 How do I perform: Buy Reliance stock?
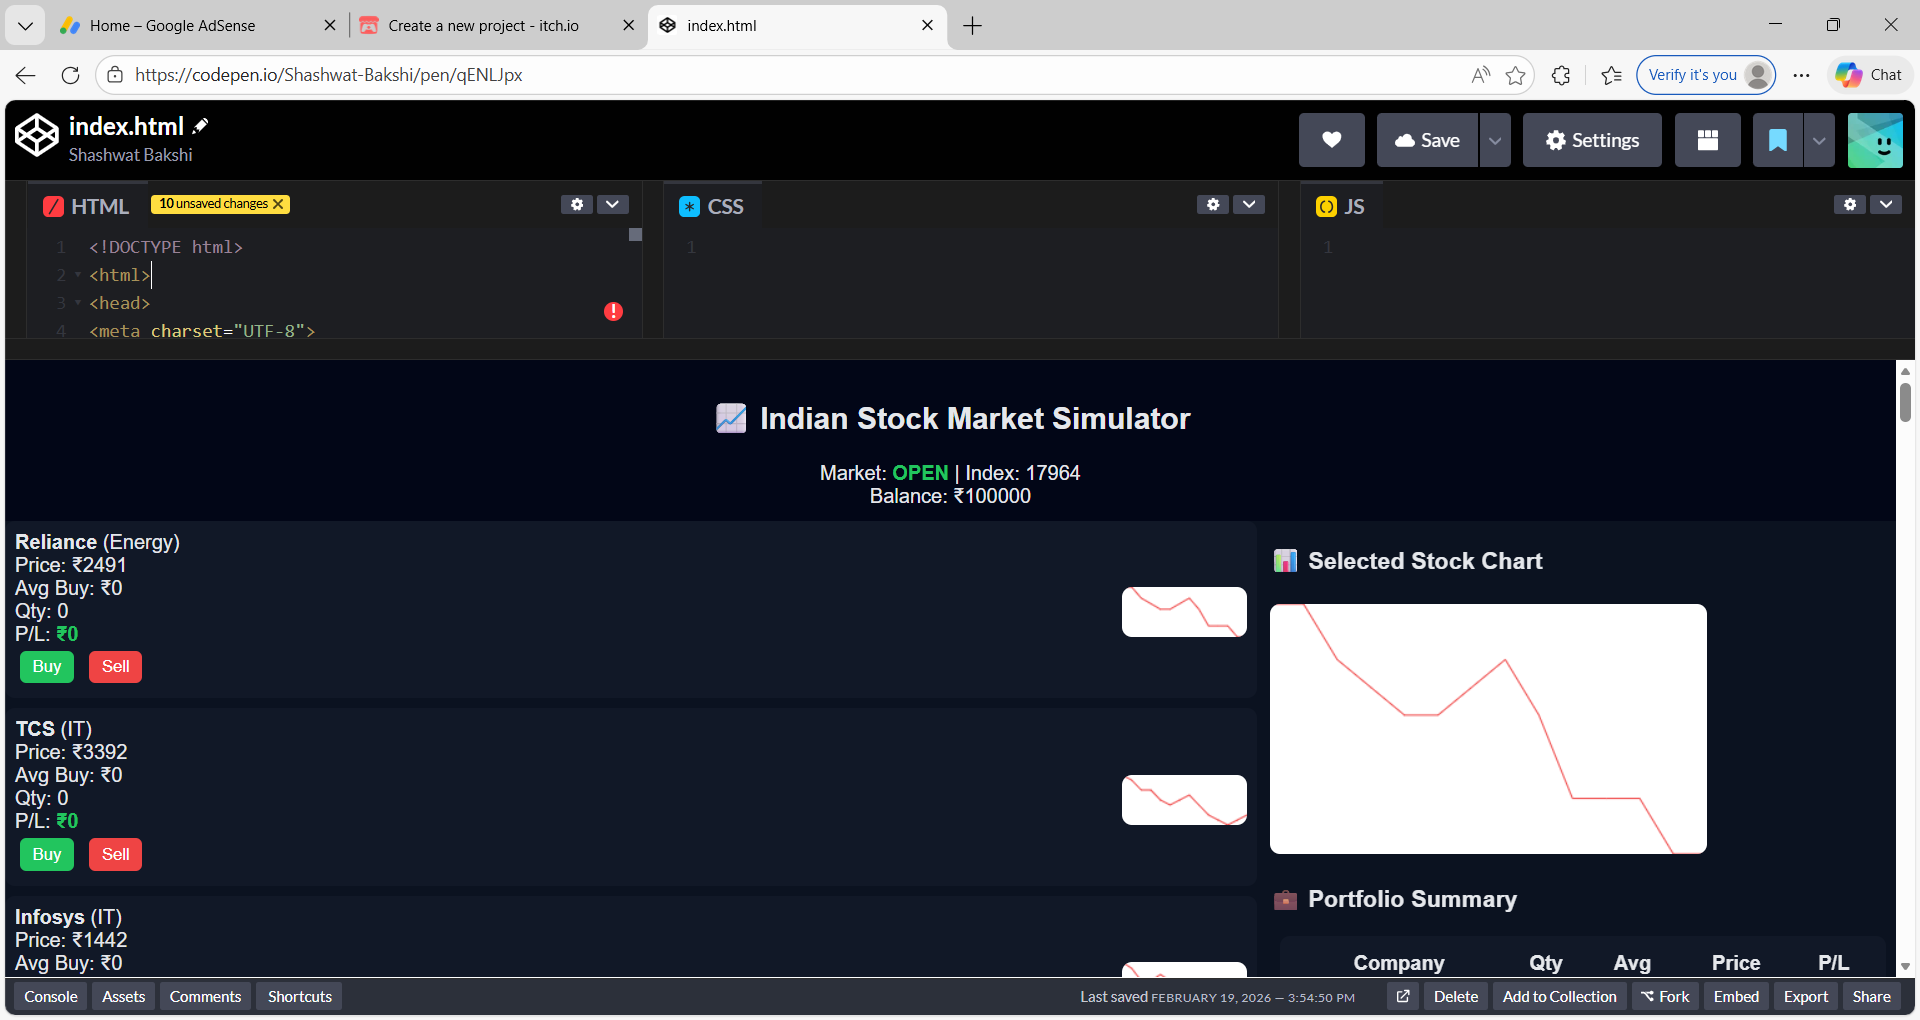(47, 667)
